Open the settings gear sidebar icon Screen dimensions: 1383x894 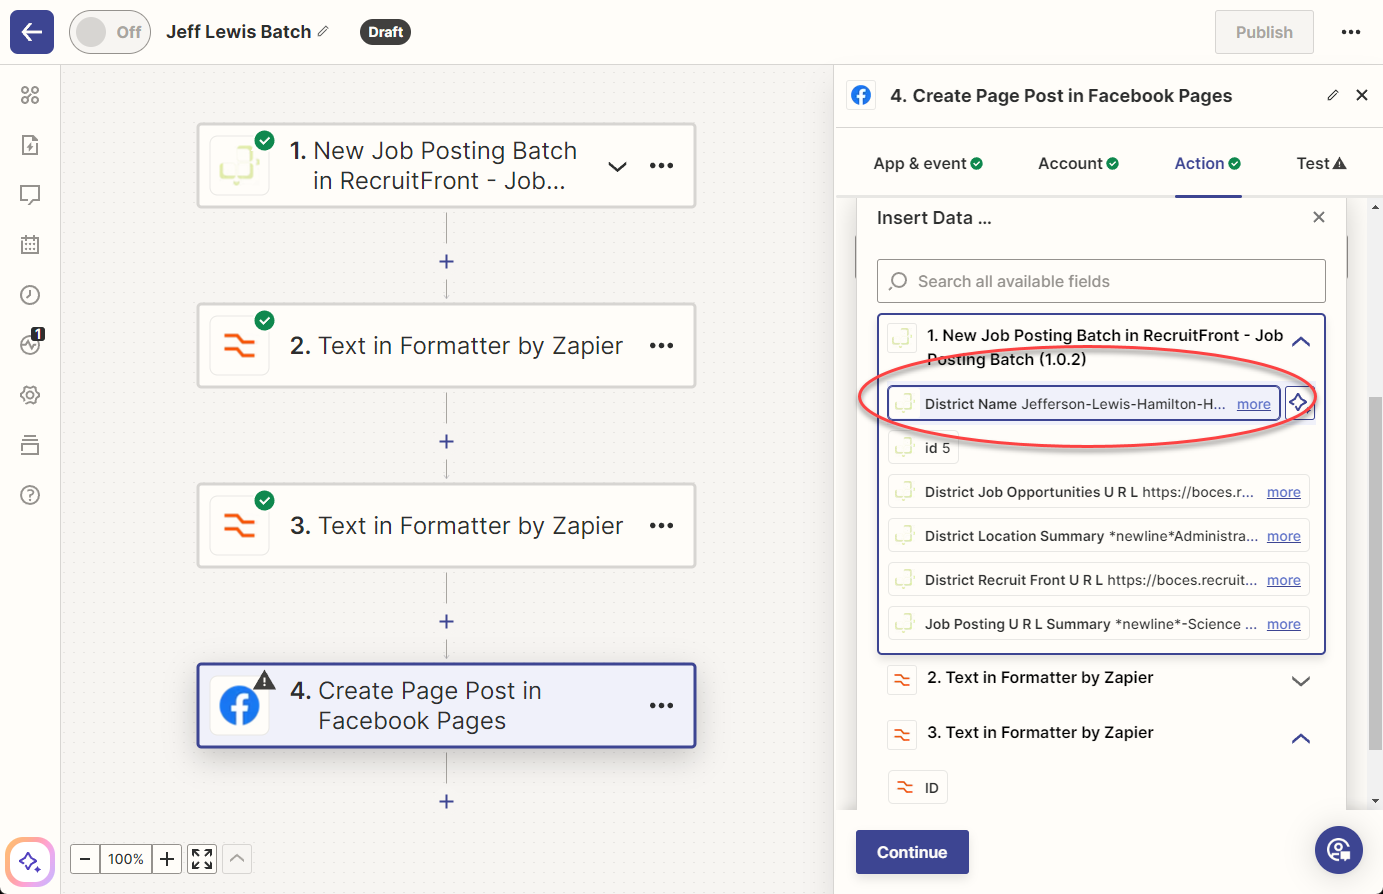click(30, 395)
